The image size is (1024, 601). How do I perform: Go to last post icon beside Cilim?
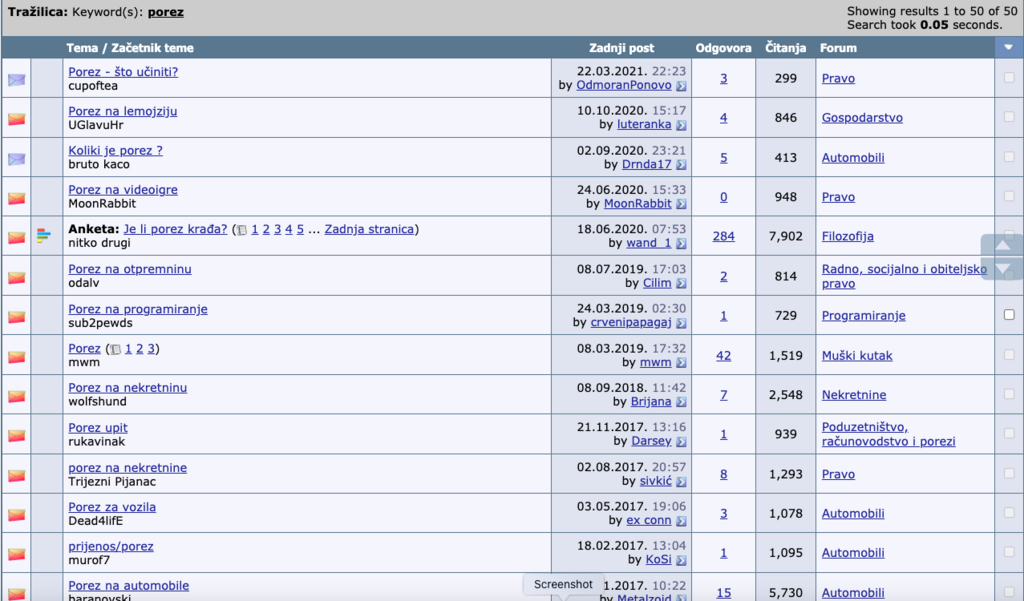[681, 284]
